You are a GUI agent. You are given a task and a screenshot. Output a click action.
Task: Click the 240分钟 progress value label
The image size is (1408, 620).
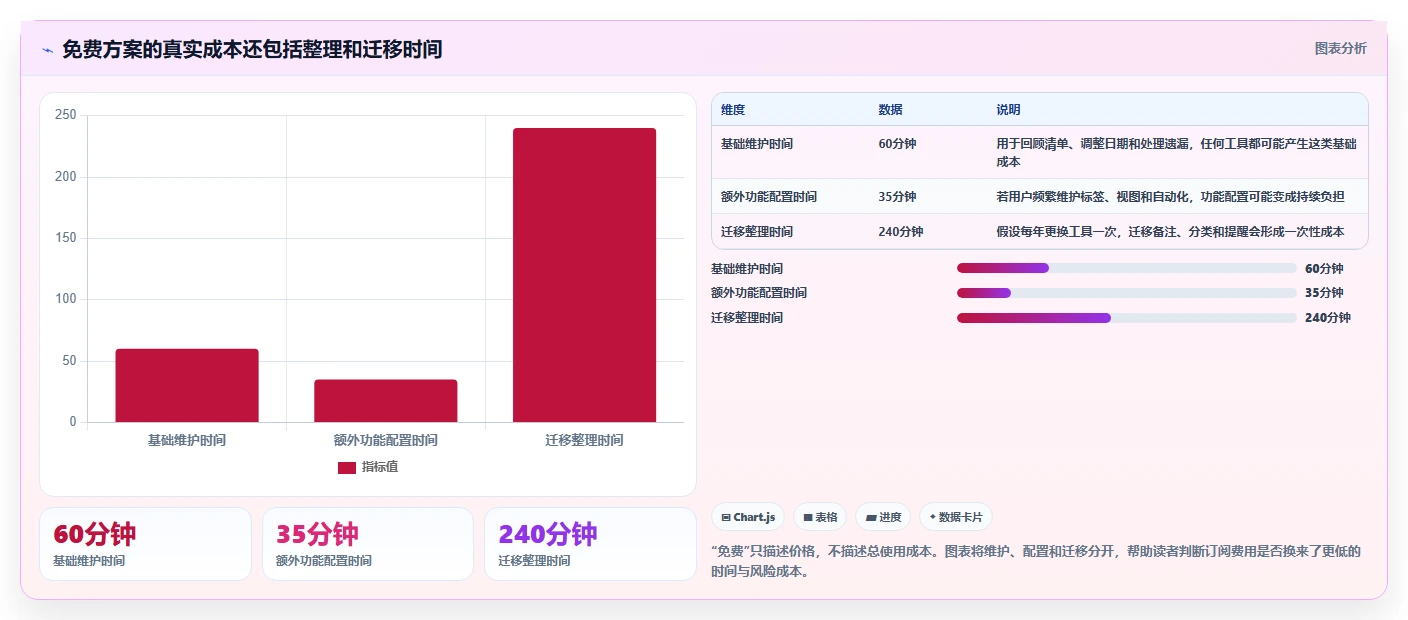tap(1328, 318)
